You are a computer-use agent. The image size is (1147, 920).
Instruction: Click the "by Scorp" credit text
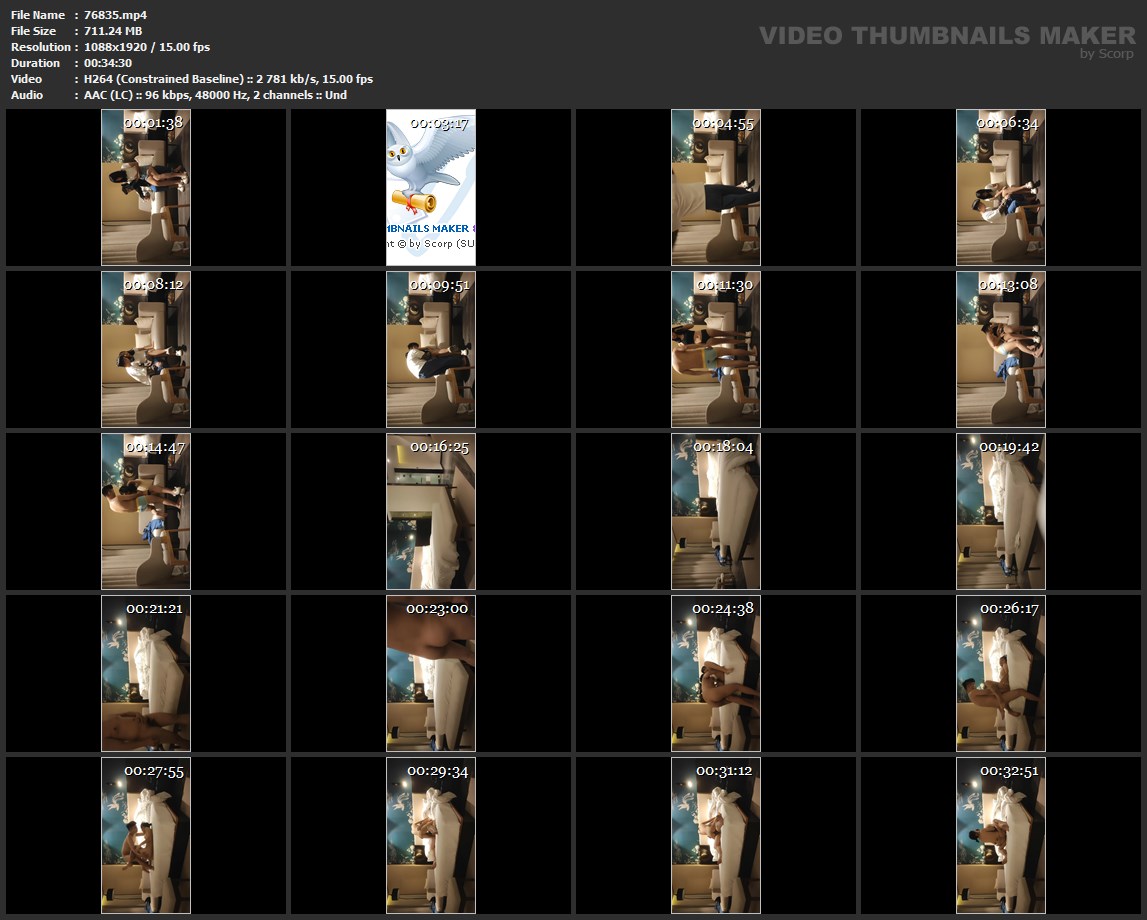pos(1106,54)
